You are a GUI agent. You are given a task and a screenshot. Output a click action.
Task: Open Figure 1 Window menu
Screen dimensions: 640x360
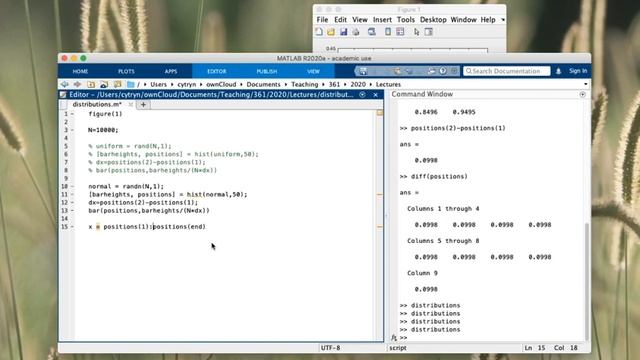pyautogui.click(x=463, y=20)
